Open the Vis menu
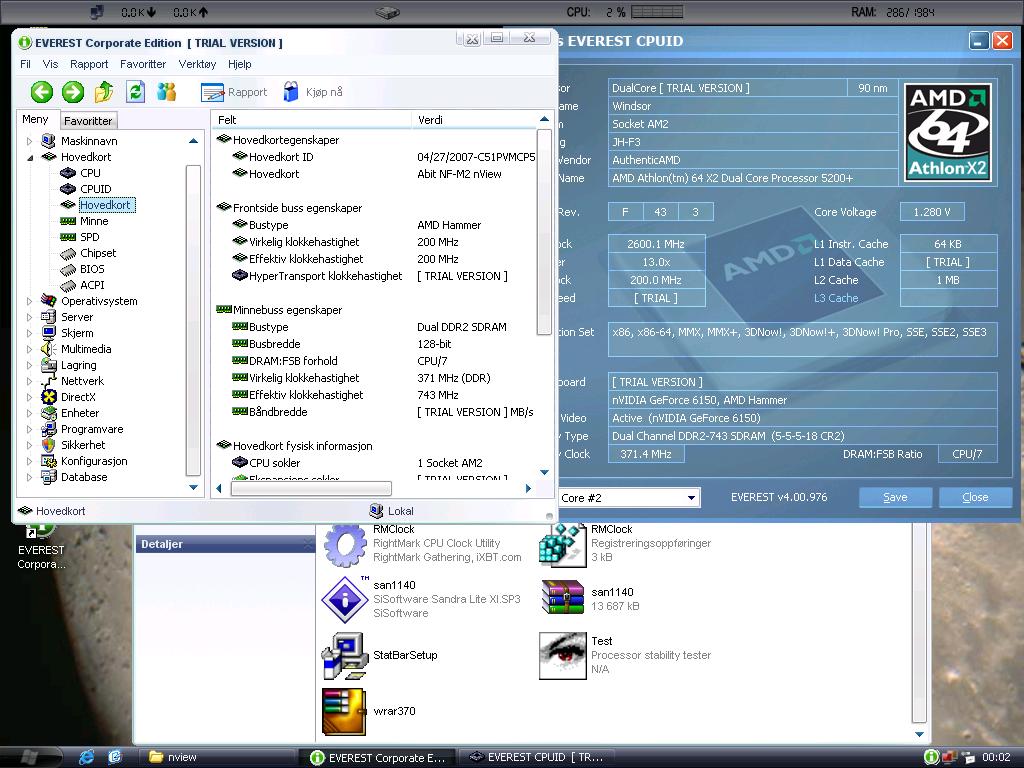The image size is (1024, 768). point(50,64)
